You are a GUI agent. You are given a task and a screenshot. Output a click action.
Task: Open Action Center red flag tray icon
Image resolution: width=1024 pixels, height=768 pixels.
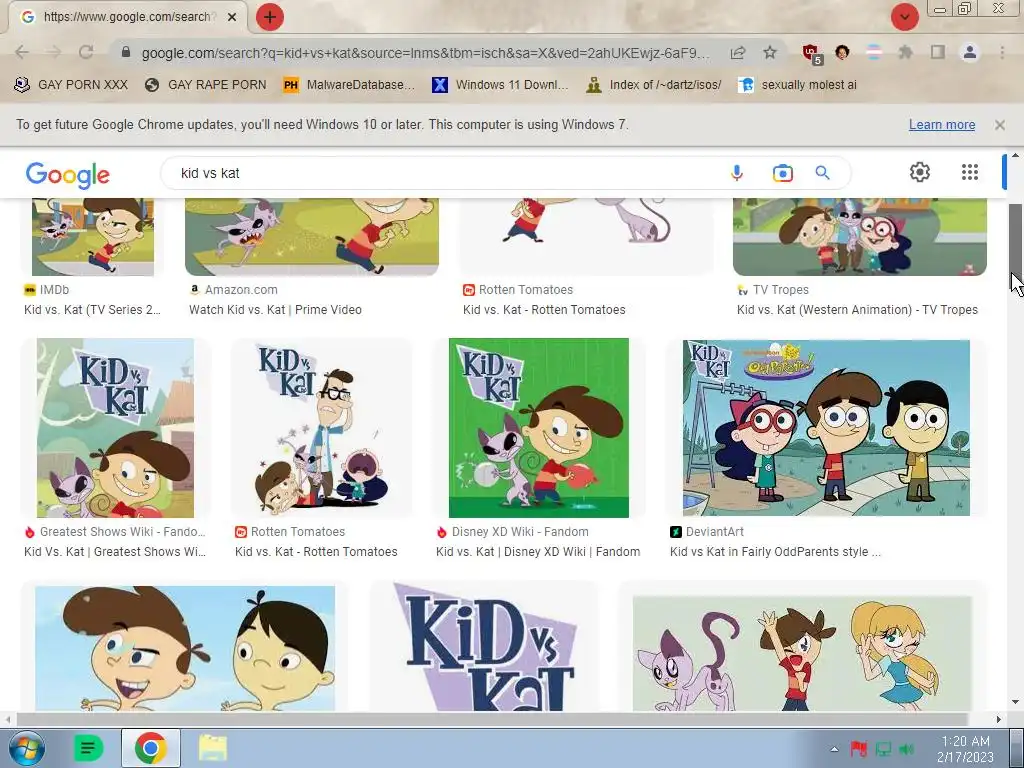[859, 749]
